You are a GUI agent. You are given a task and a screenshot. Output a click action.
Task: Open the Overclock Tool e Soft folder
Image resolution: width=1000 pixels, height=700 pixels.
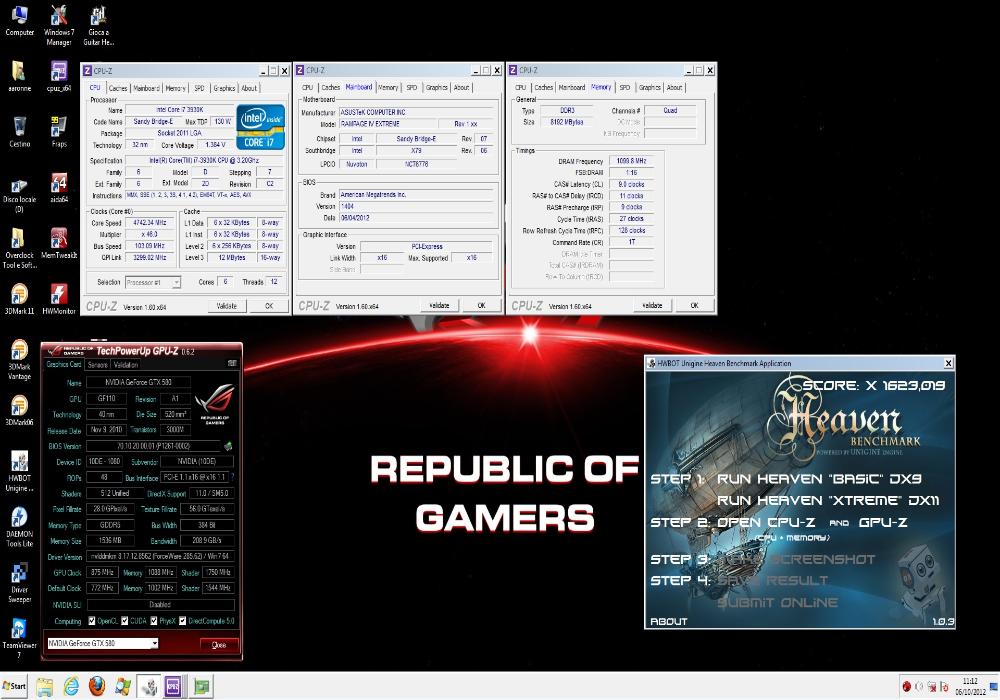(19, 248)
